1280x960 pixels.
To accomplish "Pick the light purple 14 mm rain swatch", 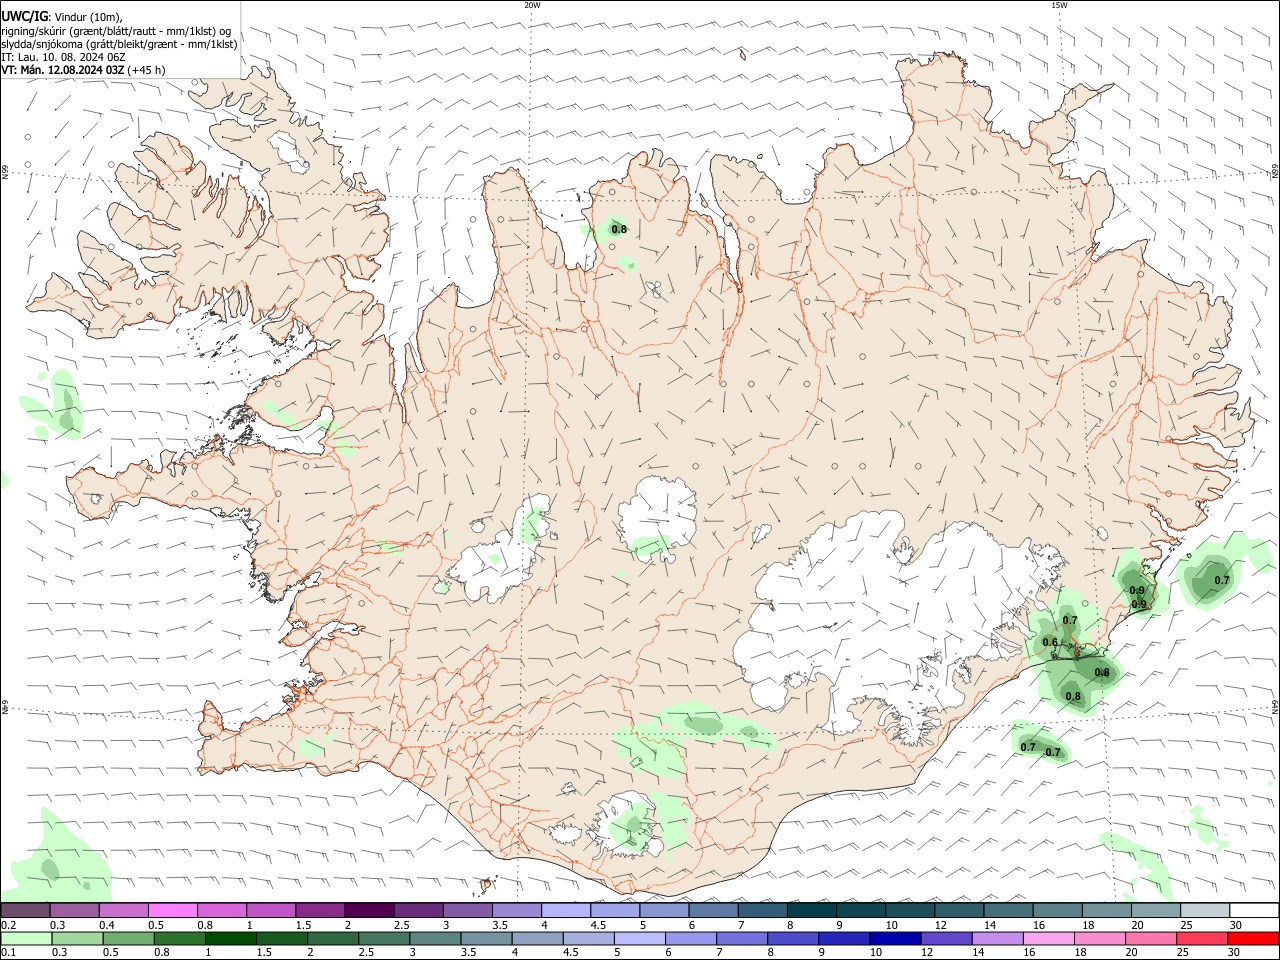I will (x=997, y=938).
